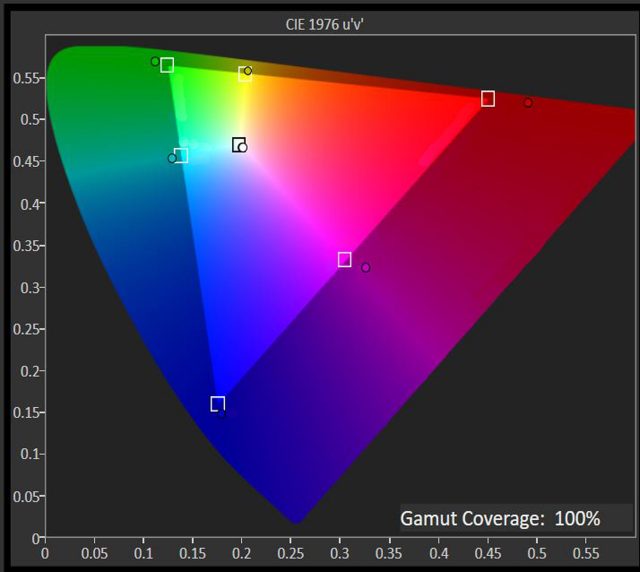Select the red measured circle marker

(528, 102)
